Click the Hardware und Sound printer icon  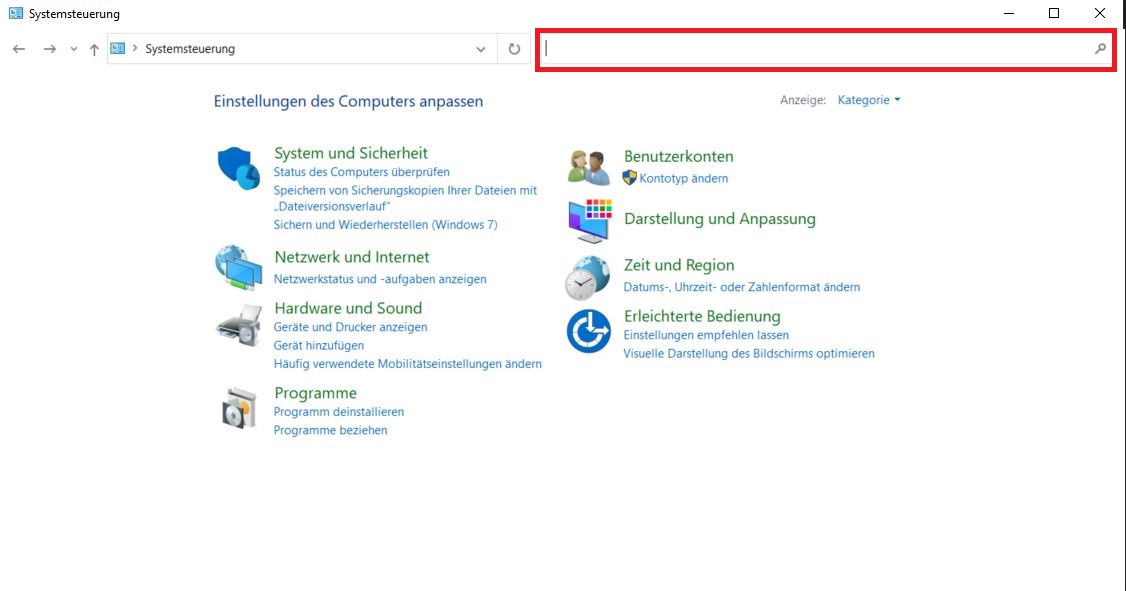[x=238, y=324]
